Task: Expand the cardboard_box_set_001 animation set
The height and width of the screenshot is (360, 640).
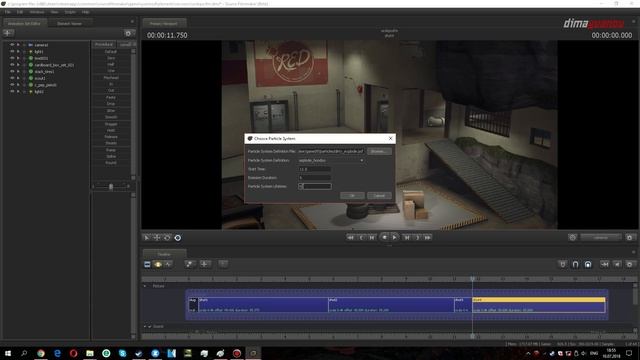Action: click(18, 65)
